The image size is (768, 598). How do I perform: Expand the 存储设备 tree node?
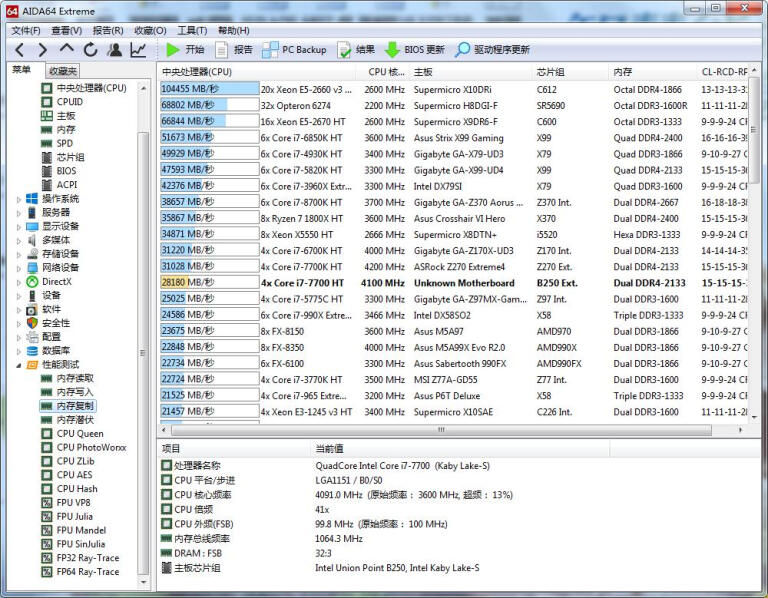19,254
